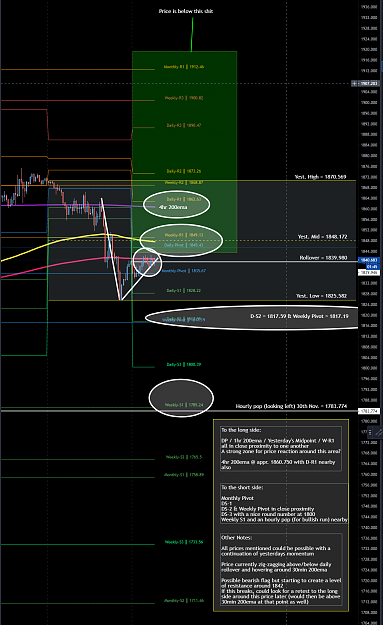Select the 'To the long side:' note box

point(281,449)
